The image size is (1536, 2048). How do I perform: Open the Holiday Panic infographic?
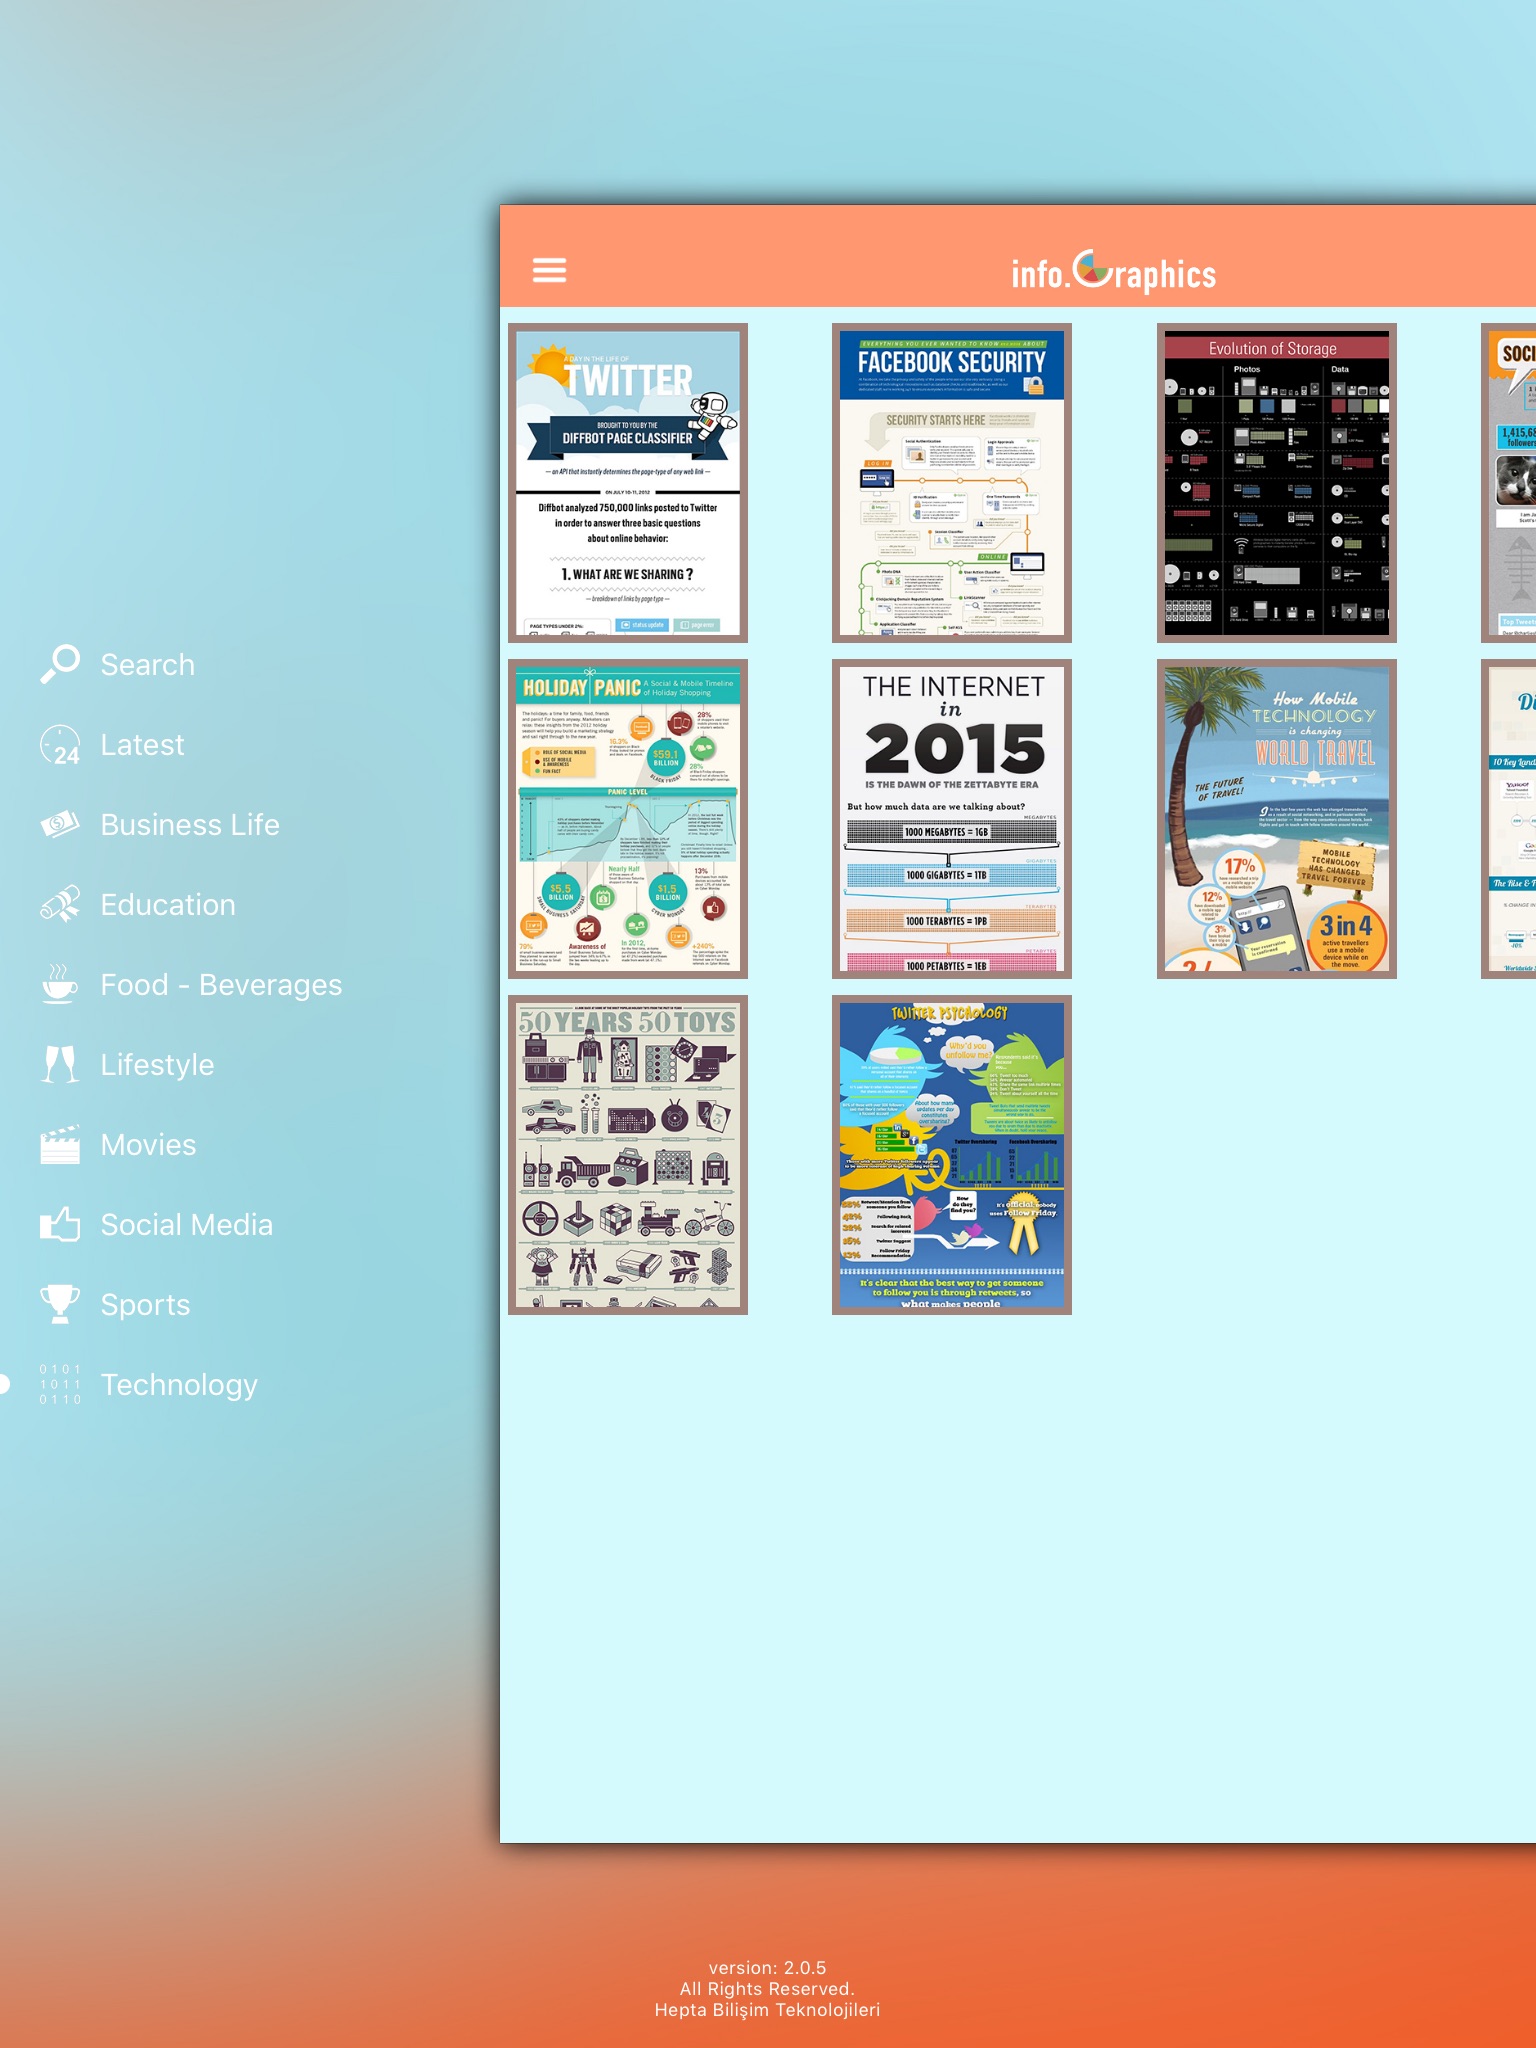pyautogui.click(x=628, y=819)
